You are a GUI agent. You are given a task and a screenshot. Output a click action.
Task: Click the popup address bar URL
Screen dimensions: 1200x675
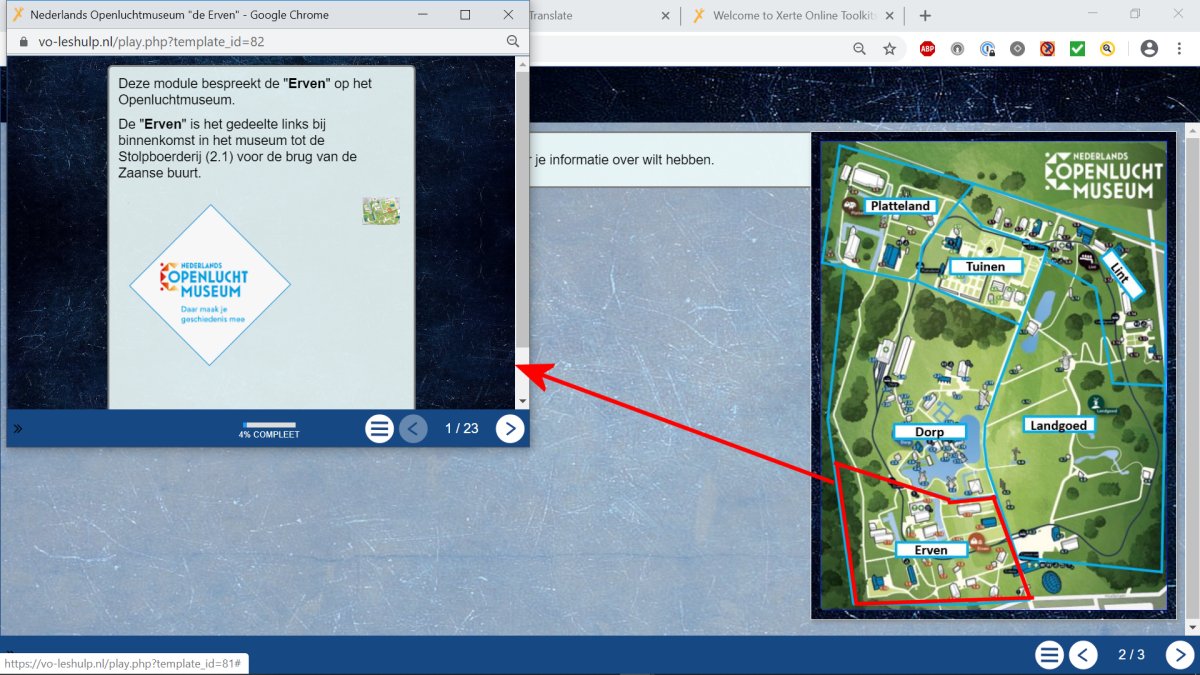[151, 42]
